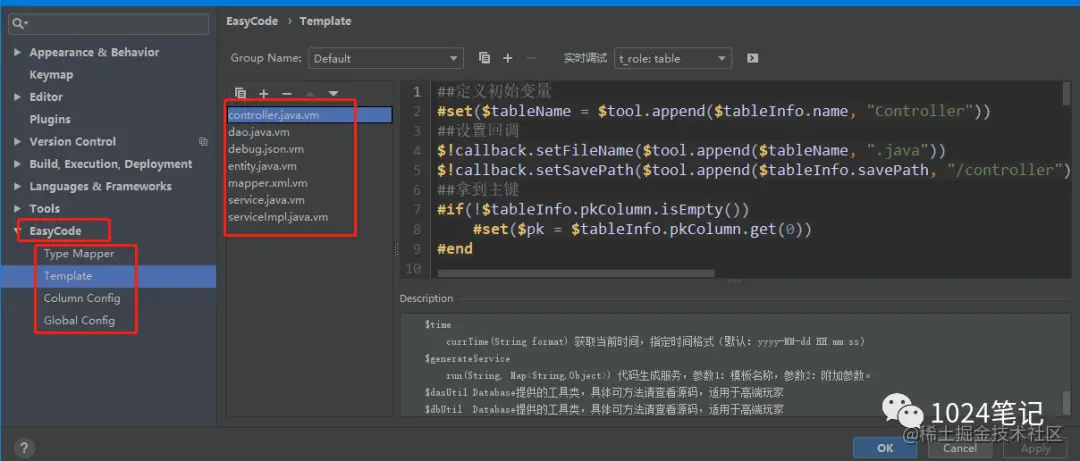Click code line 5 with setSavePath
1080x461 pixels.
(754, 170)
